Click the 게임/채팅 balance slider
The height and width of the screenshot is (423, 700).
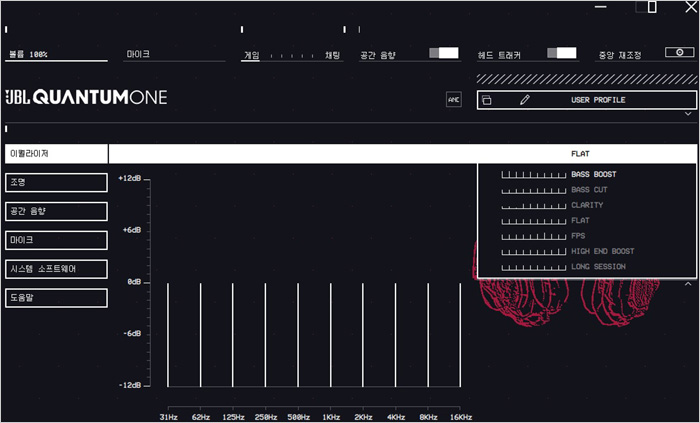pos(292,56)
